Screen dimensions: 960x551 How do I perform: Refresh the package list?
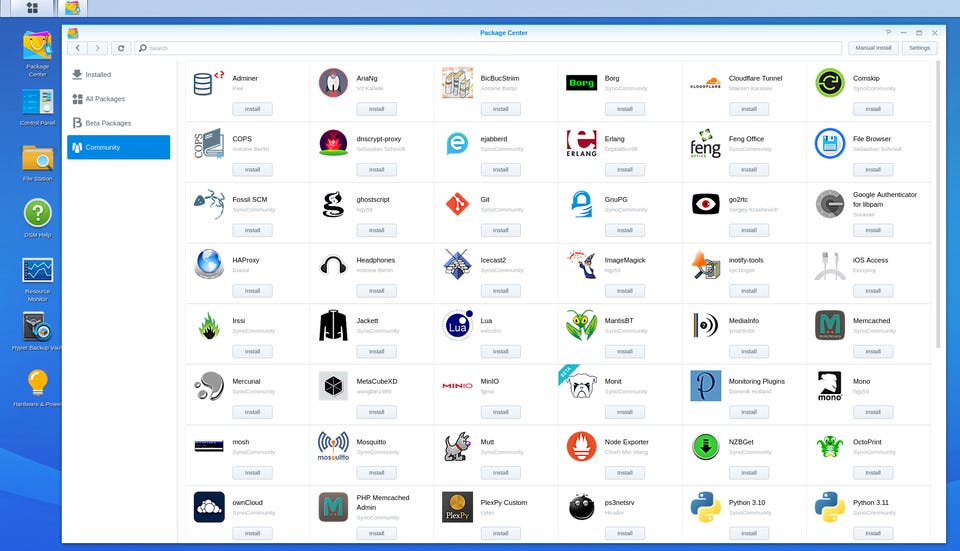coord(121,48)
